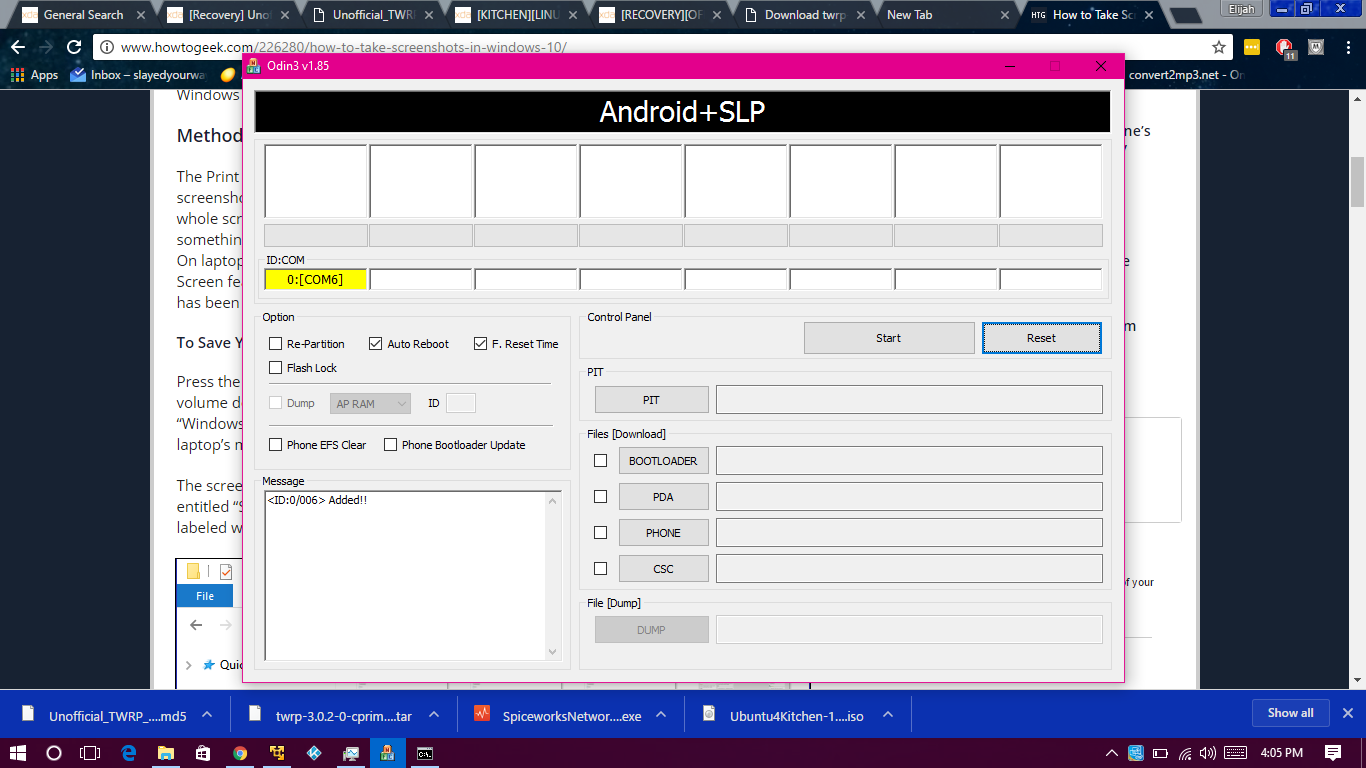Click the 0:[COM6] ID:COM field
The height and width of the screenshot is (768, 1366).
coord(315,279)
